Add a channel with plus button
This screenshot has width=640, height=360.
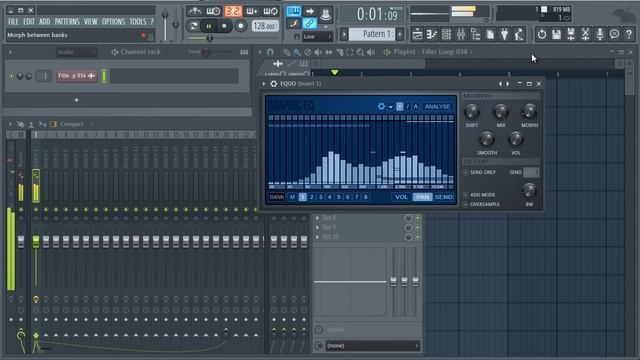[76, 100]
